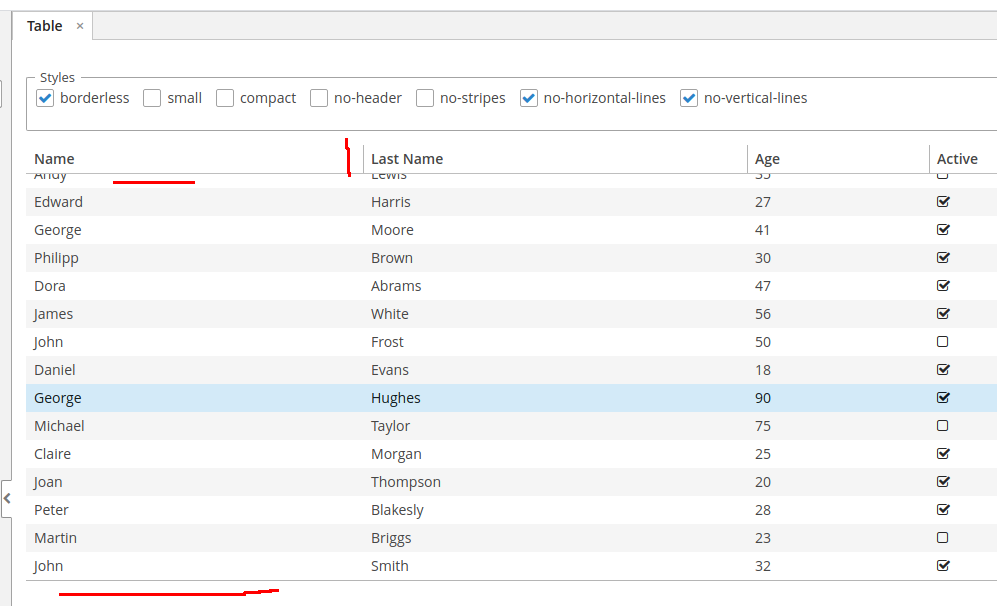The height and width of the screenshot is (606, 997).
Task: Select the Table tab
Action: 44,25
